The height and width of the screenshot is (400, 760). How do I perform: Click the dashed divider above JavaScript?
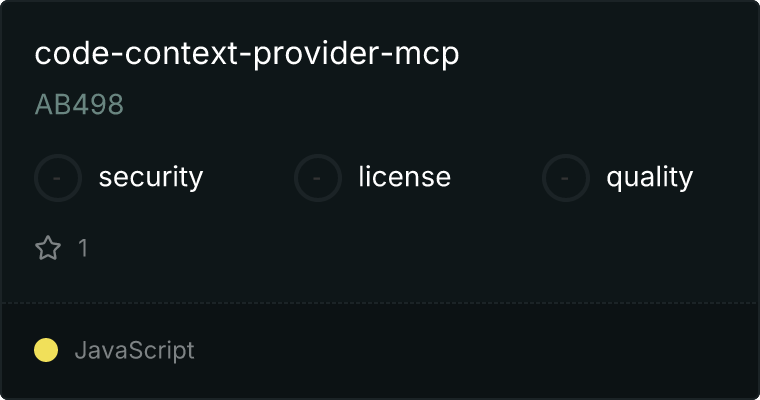380,303
